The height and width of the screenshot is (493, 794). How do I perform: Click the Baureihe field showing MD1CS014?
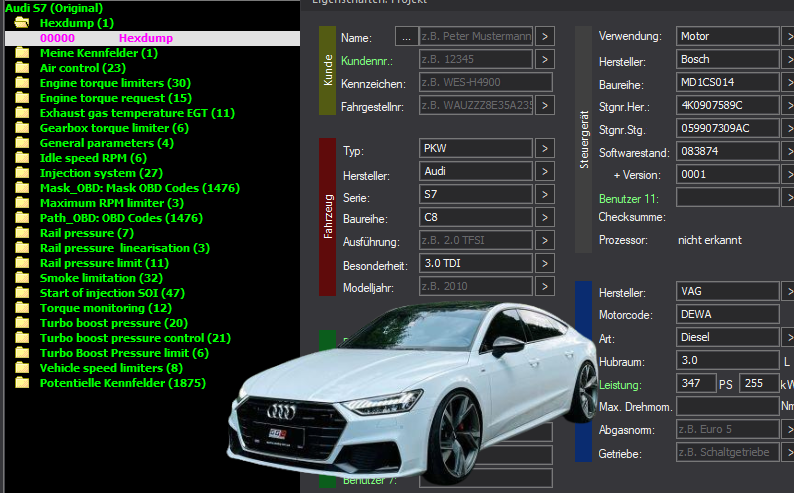coord(728,82)
